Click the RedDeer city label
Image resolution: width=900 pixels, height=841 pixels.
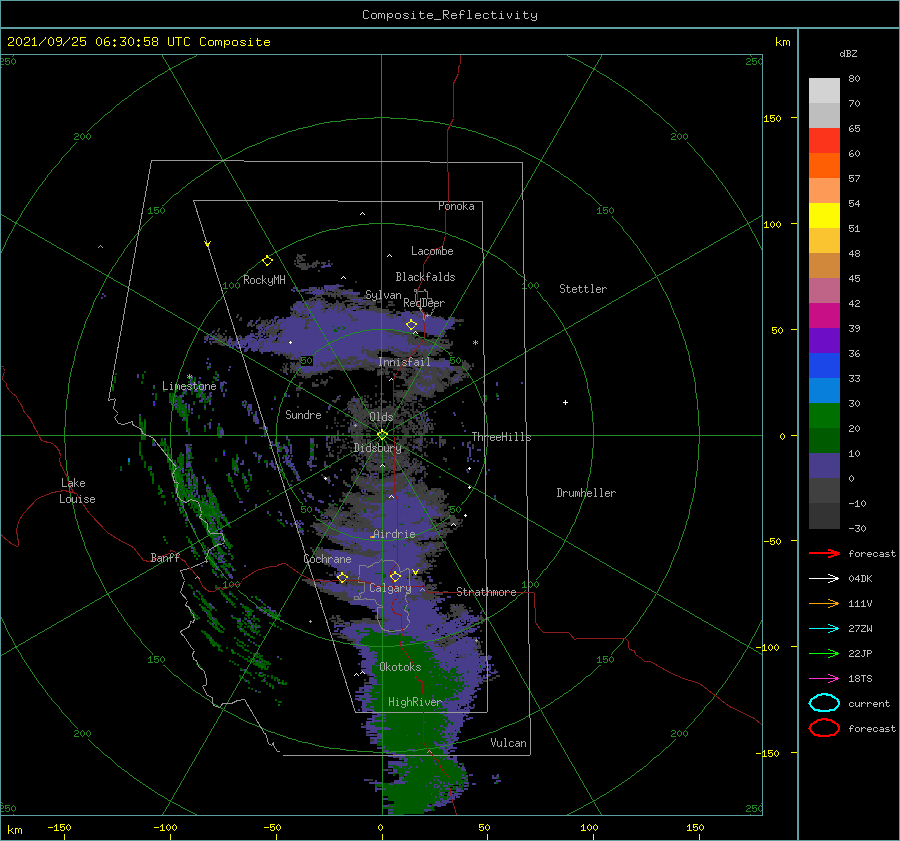pos(424,303)
